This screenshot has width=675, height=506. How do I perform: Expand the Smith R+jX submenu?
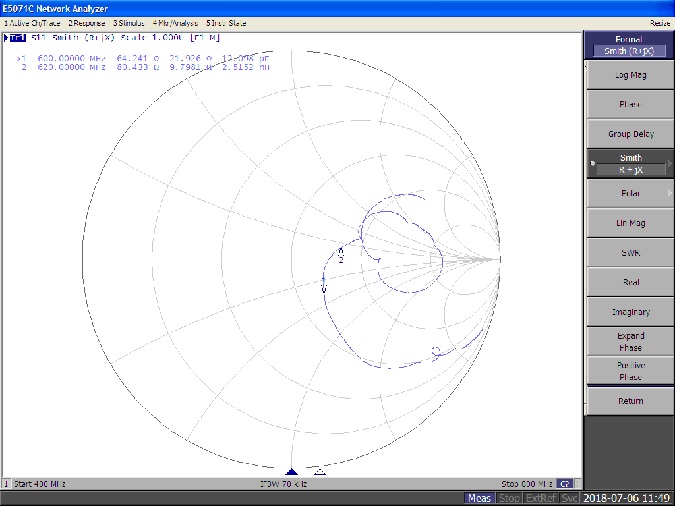tap(630, 164)
